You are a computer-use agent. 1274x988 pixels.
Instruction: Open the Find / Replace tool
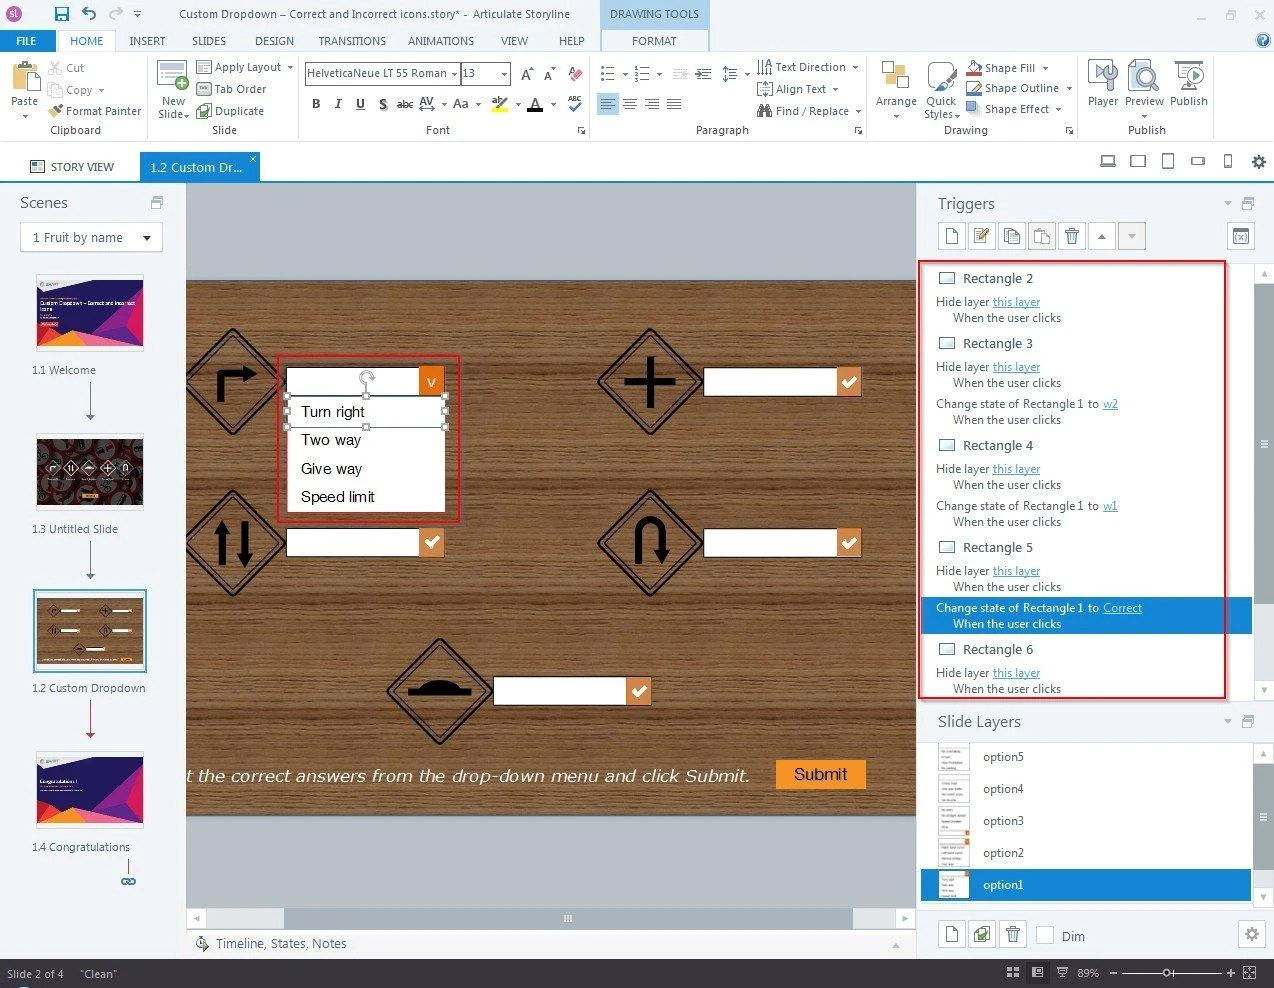point(808,111)
